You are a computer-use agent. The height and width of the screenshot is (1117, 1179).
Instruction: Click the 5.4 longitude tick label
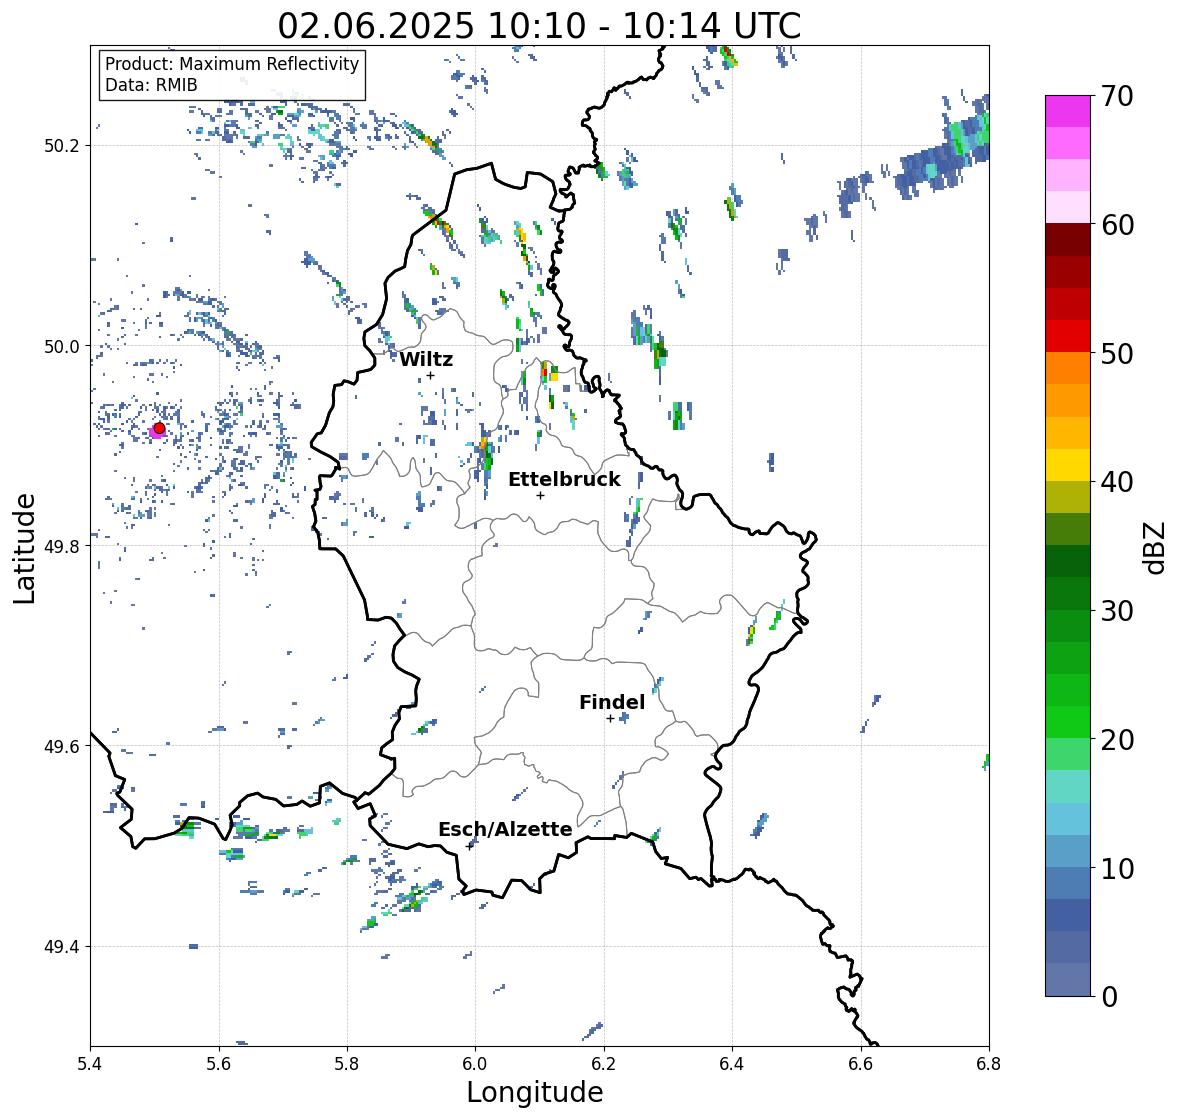[x=90, y=1064]
